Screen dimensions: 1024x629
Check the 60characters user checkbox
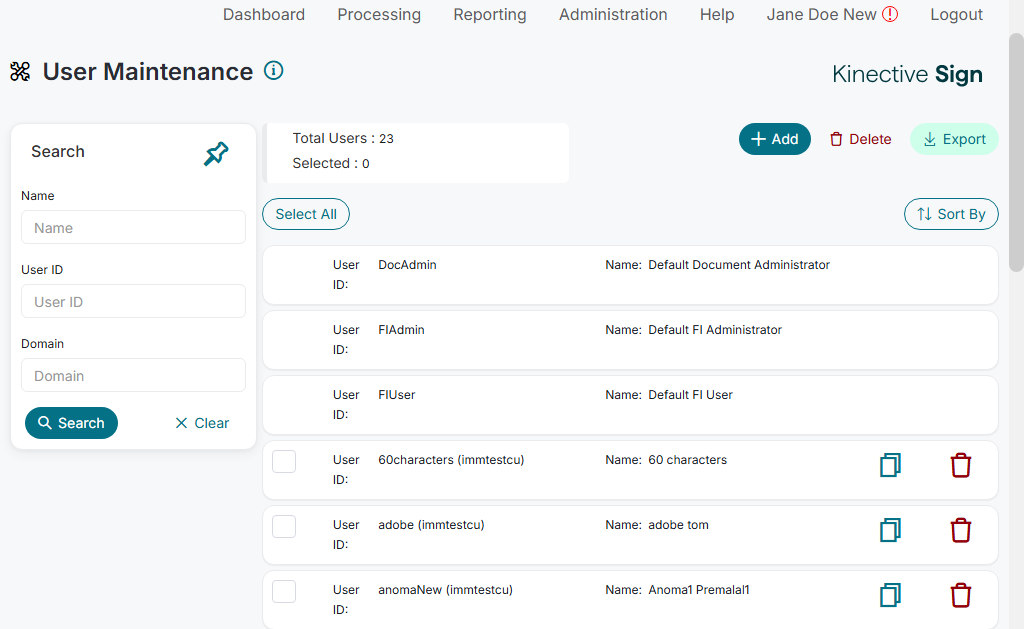pos(284,461)
